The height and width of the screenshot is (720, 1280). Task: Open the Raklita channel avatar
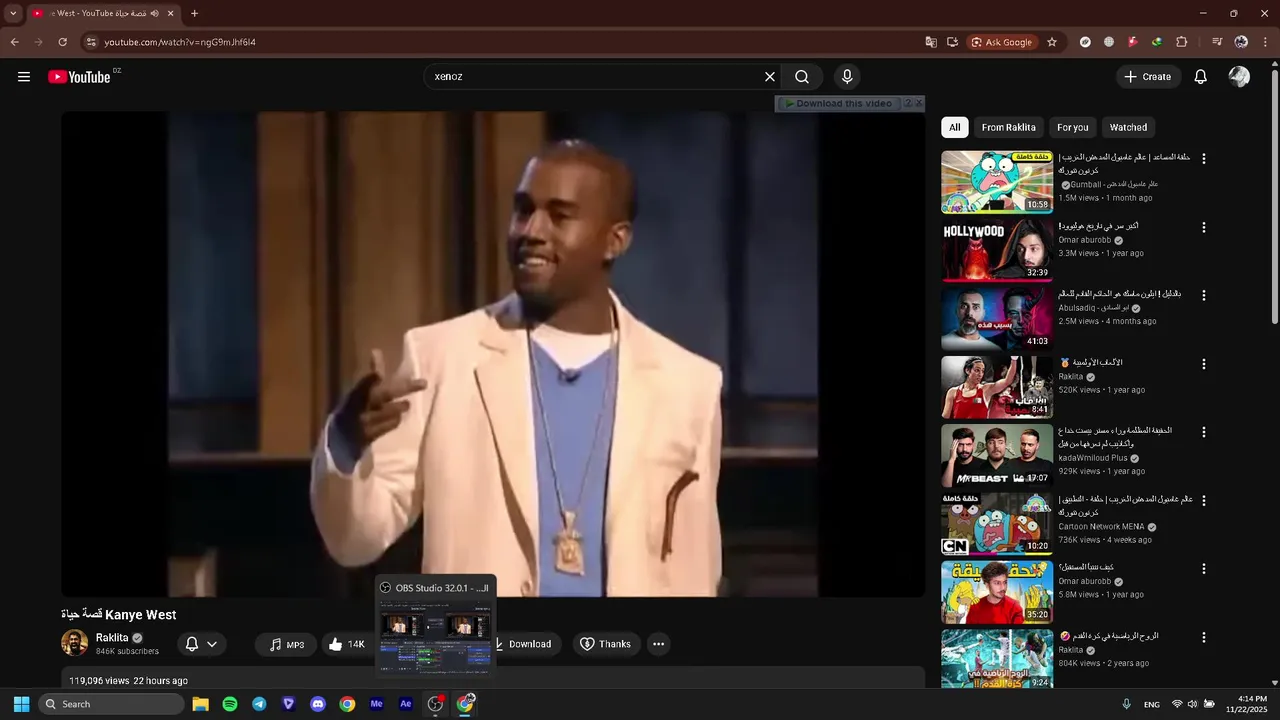point(74,643)
